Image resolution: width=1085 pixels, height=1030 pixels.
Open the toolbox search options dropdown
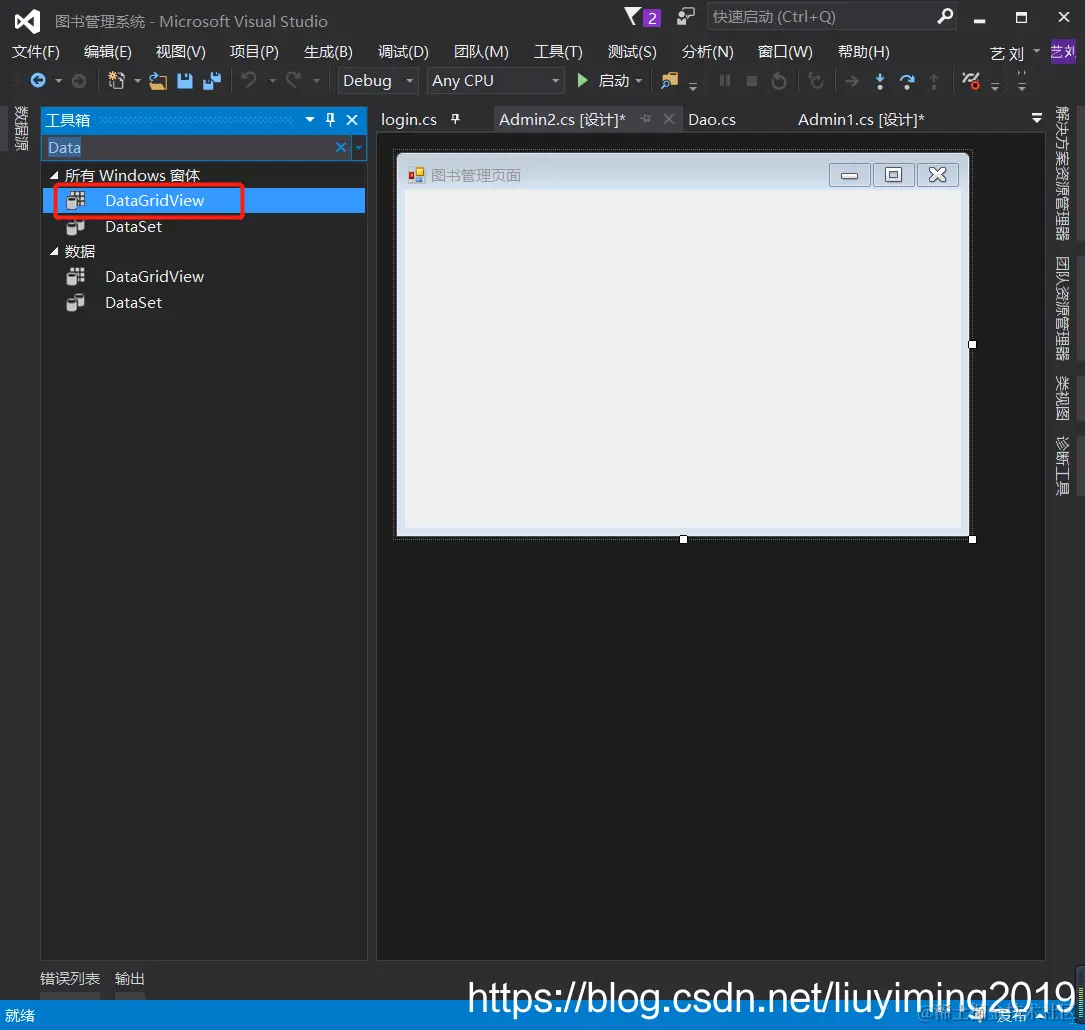[358, 147]
